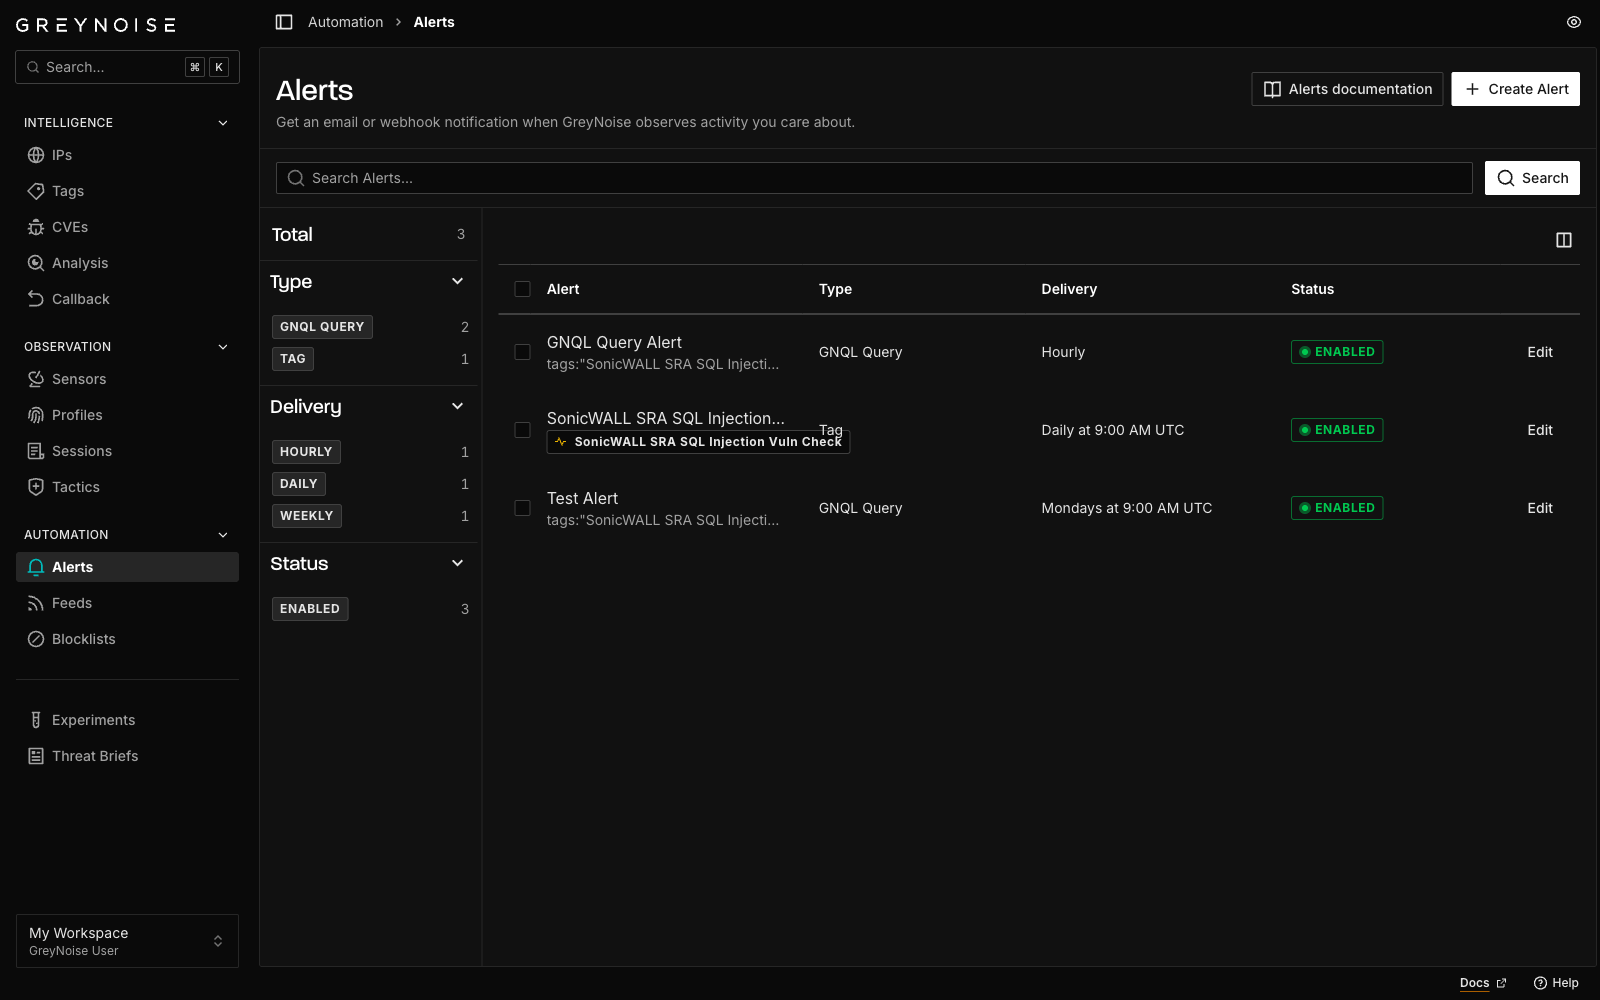
Task: Check the GNQL Query Alert row checkbox
Action: click(x=522, y=352)
